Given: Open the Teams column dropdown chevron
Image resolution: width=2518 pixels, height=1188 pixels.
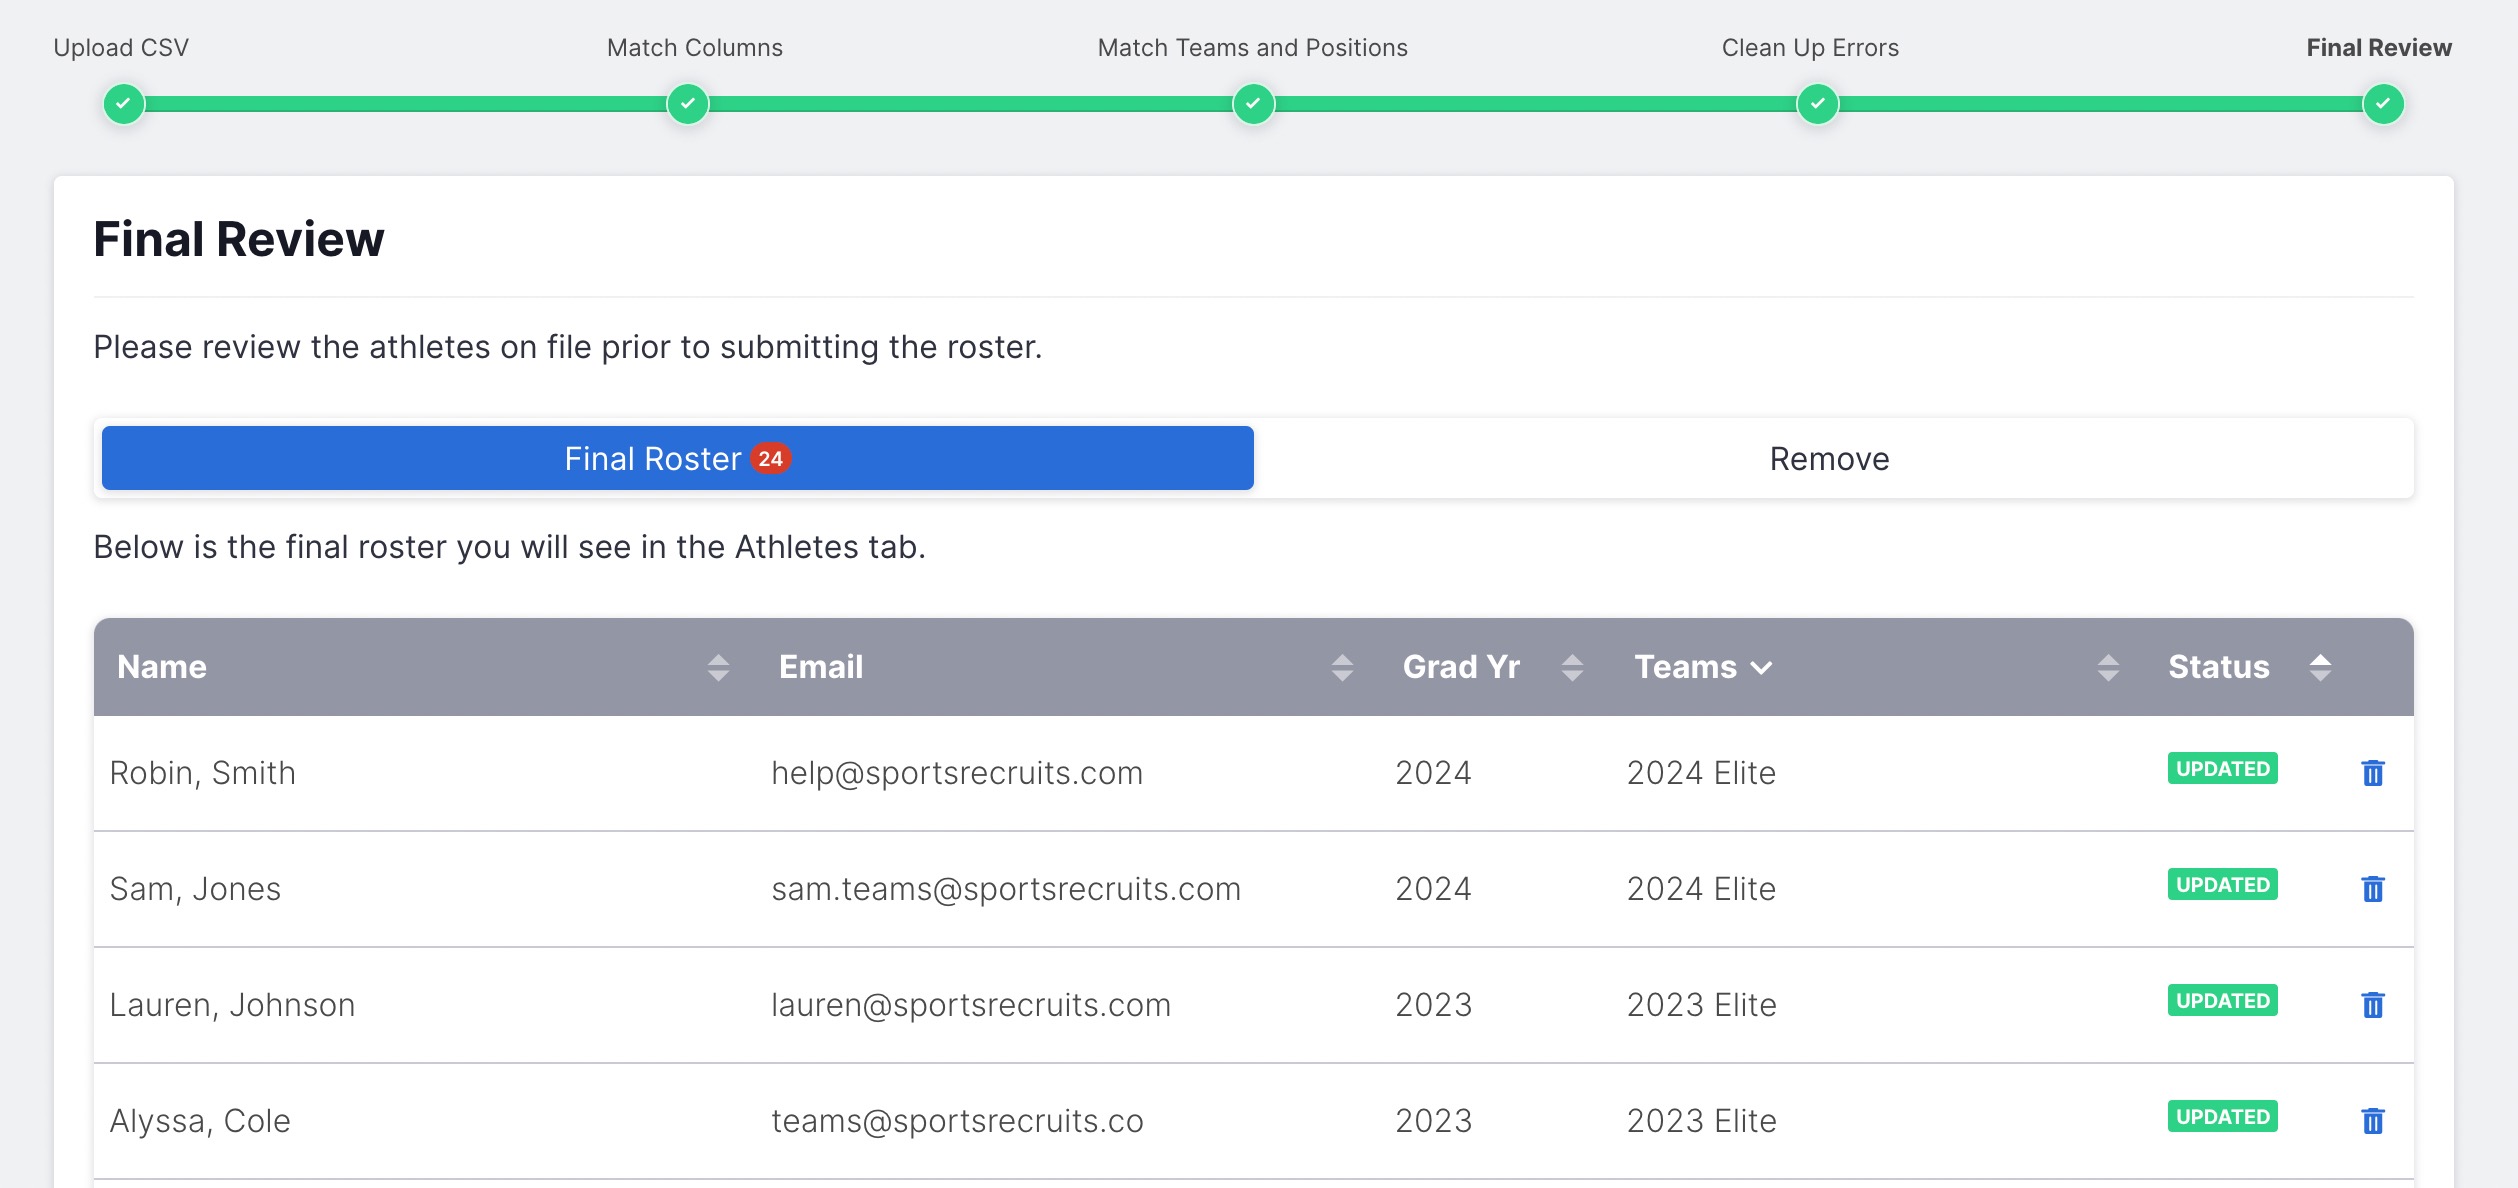Looking at the screenshot, I should pyautogui.click(x=1762, y=668).
